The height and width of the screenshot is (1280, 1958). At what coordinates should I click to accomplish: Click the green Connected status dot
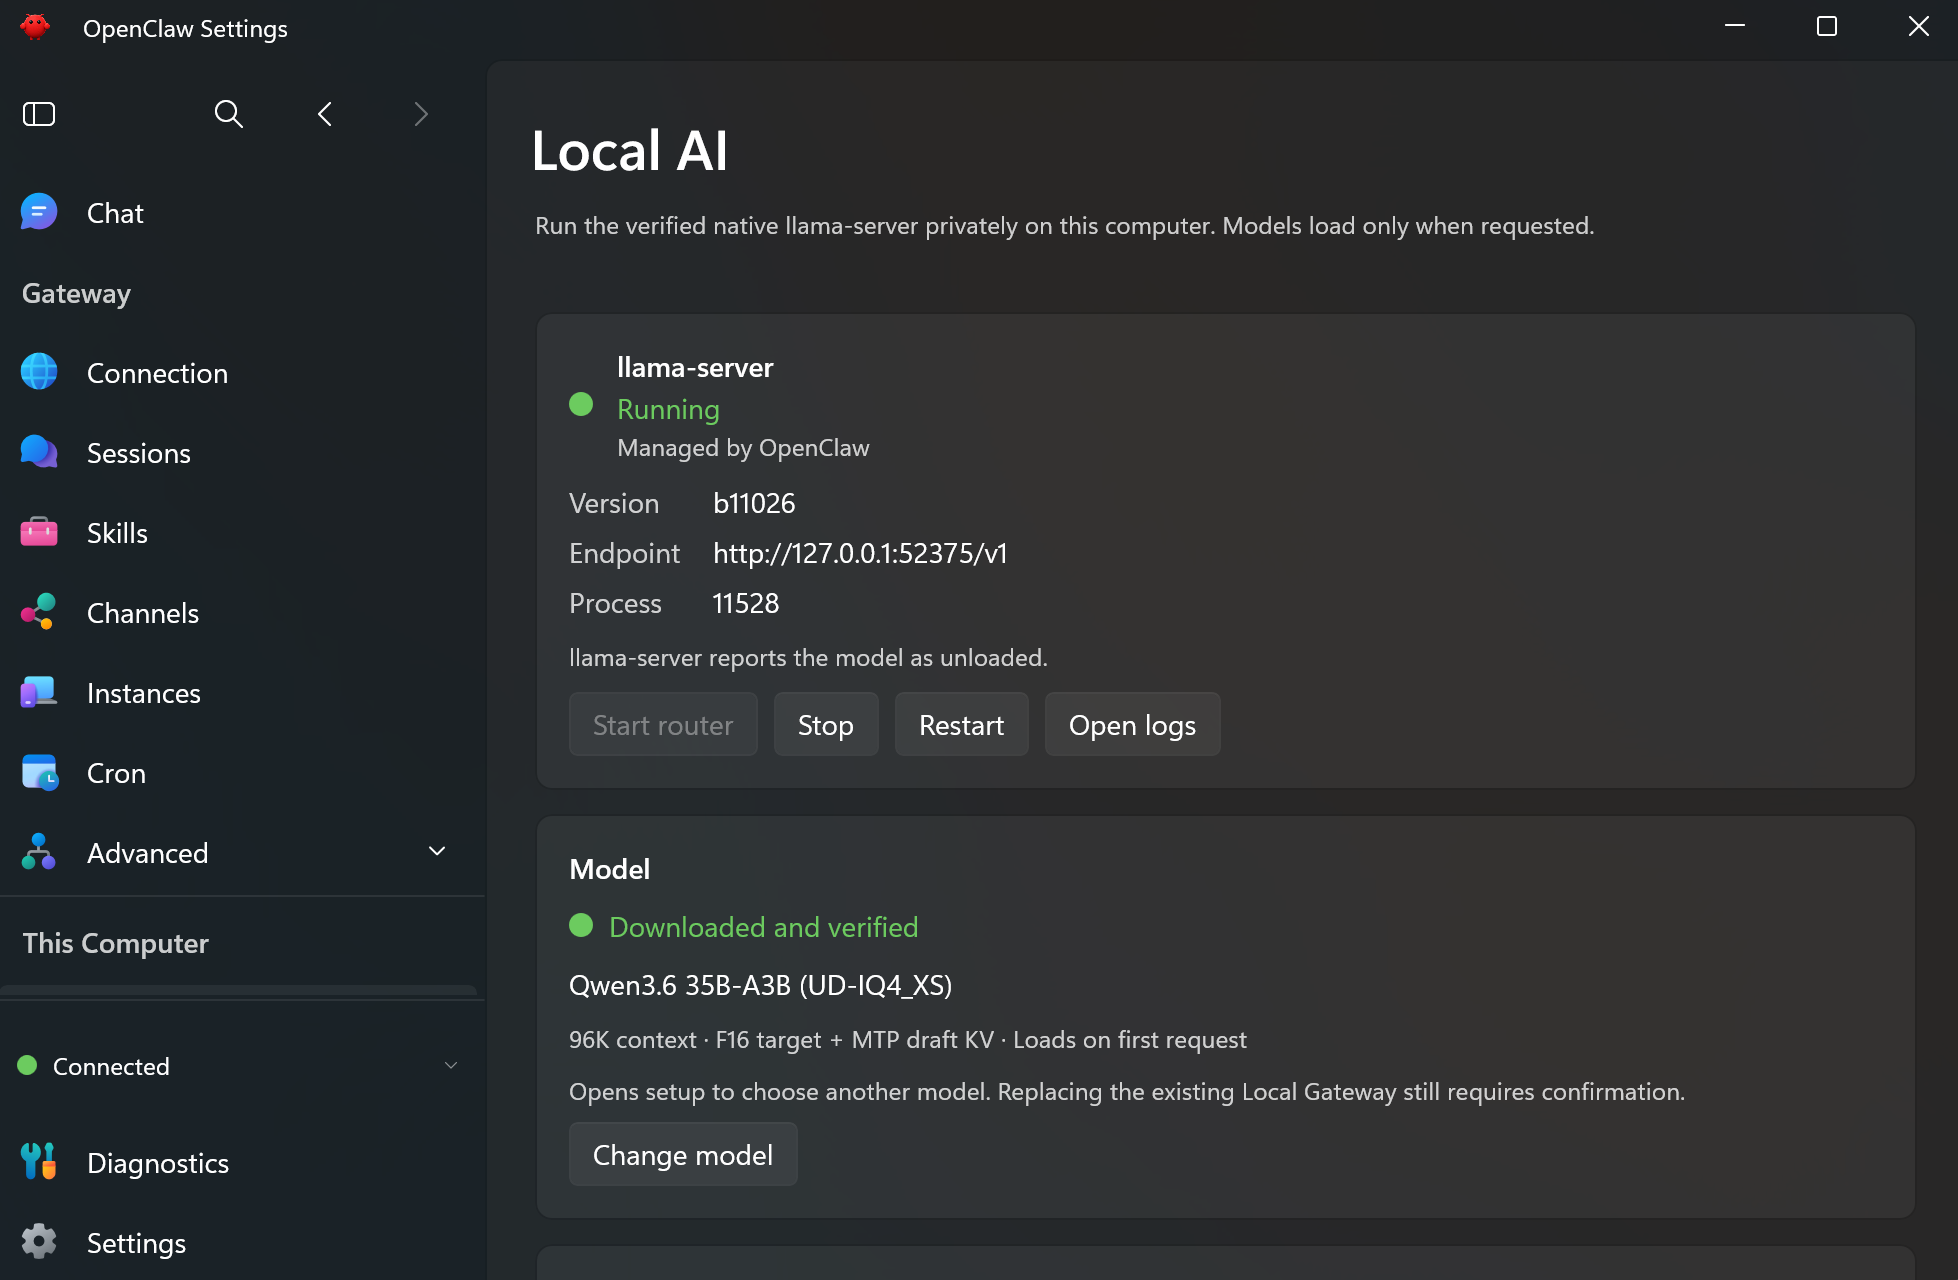click(x=28, y=1066)
